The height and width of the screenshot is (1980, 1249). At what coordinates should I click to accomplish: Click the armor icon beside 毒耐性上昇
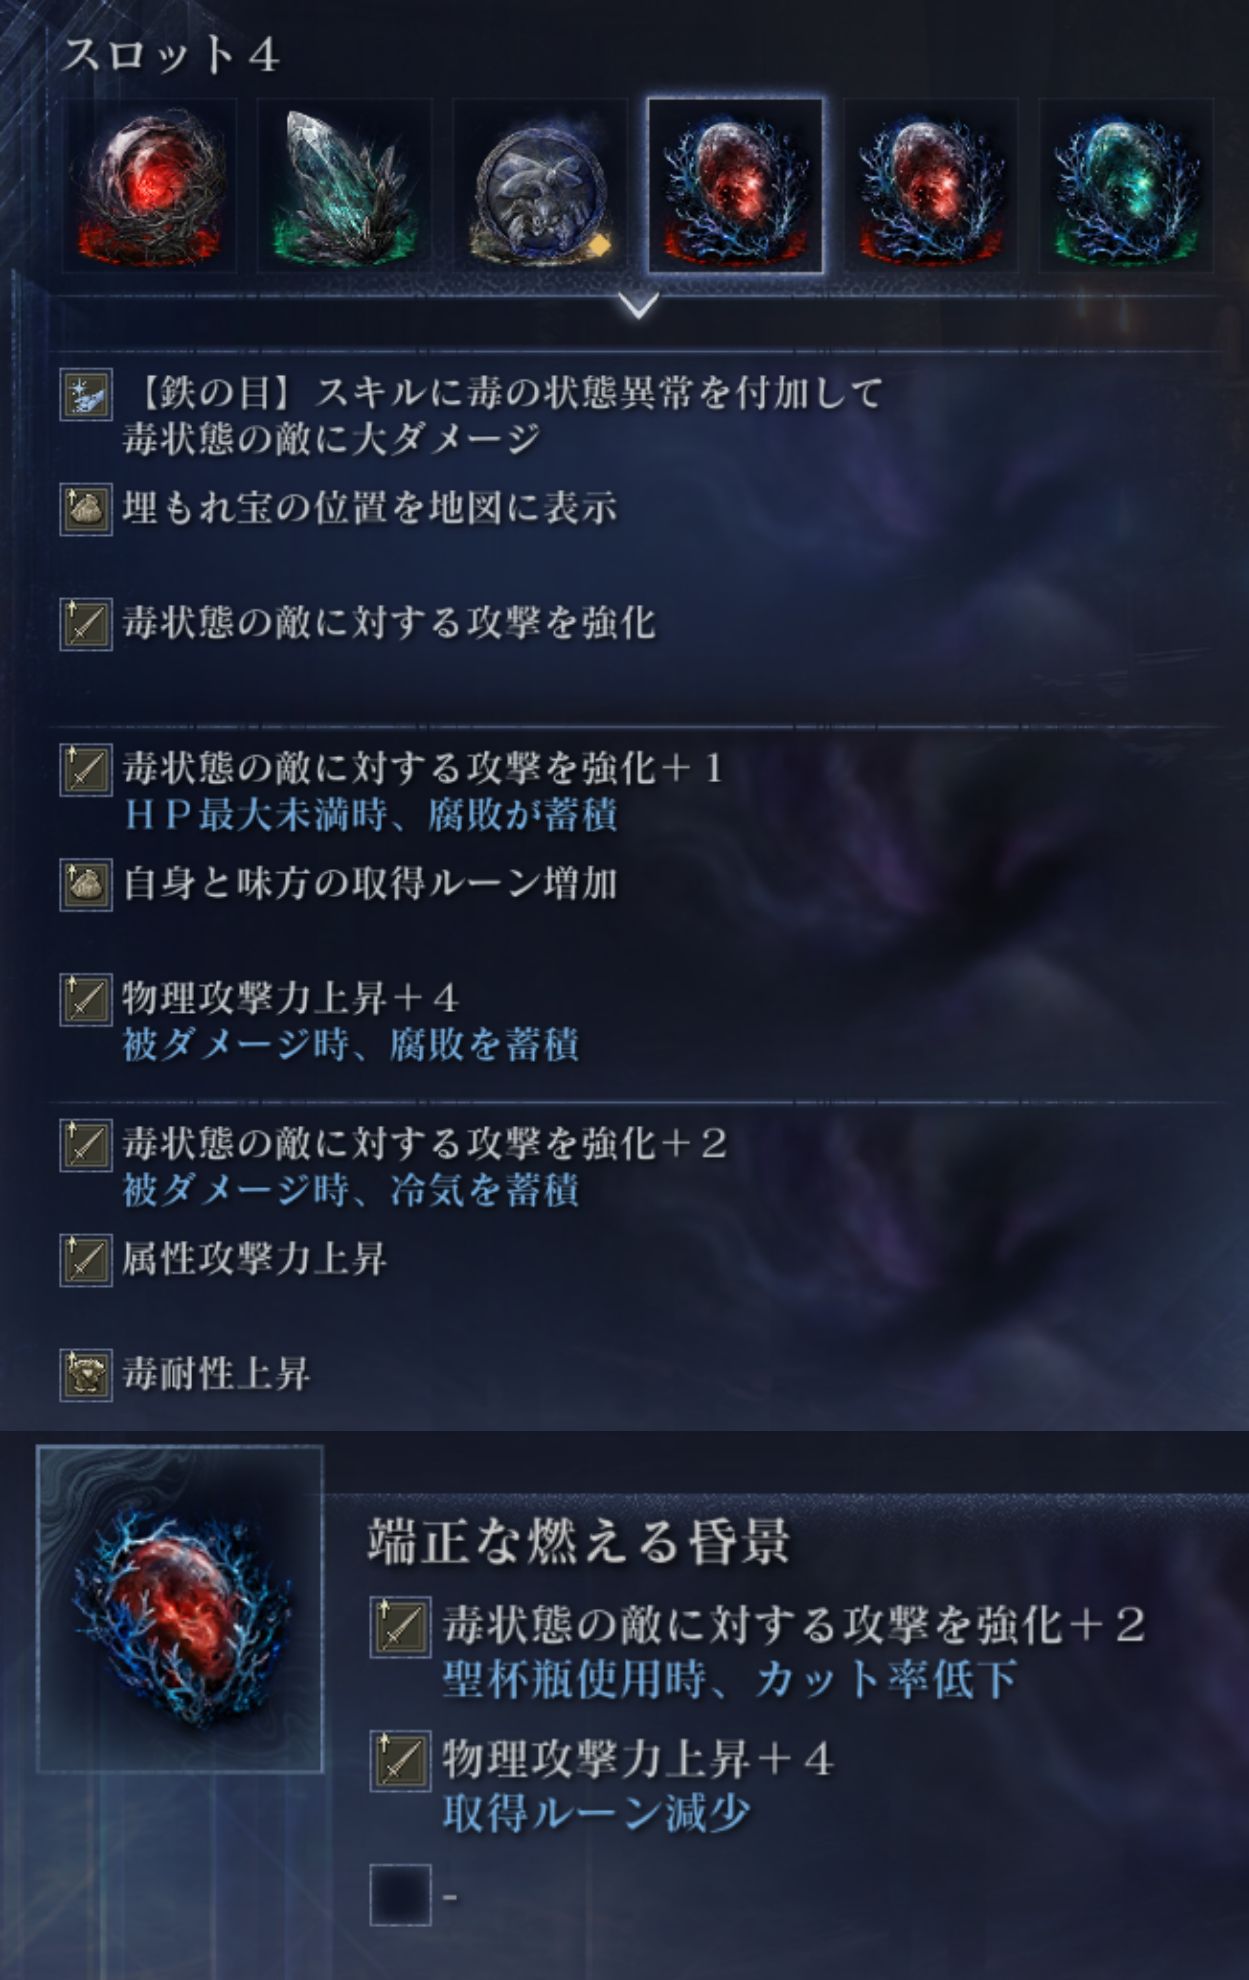pyautogui.click(x=85, y=1375)
